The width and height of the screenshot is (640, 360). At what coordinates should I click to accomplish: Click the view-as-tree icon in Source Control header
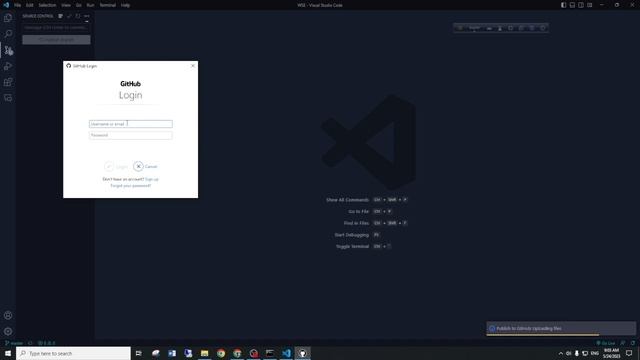point(60,16)
